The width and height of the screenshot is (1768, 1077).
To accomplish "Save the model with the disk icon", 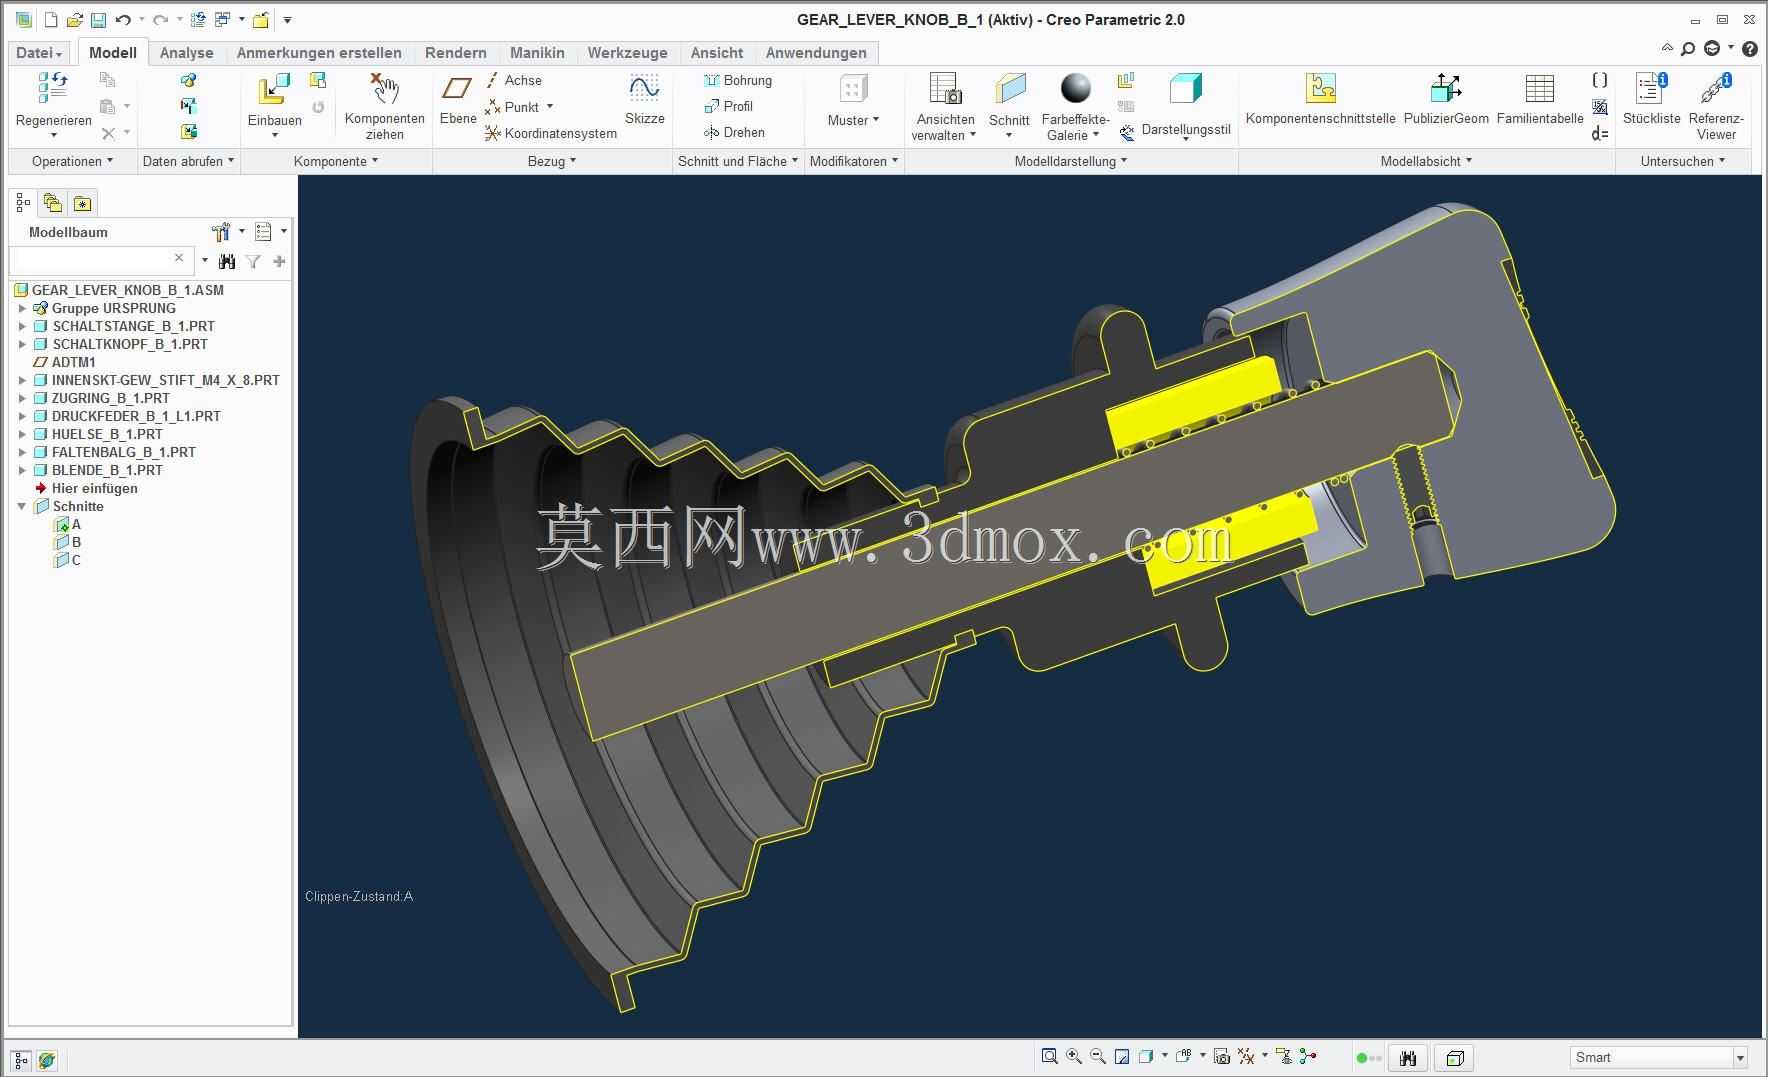I will pos(98,20).
